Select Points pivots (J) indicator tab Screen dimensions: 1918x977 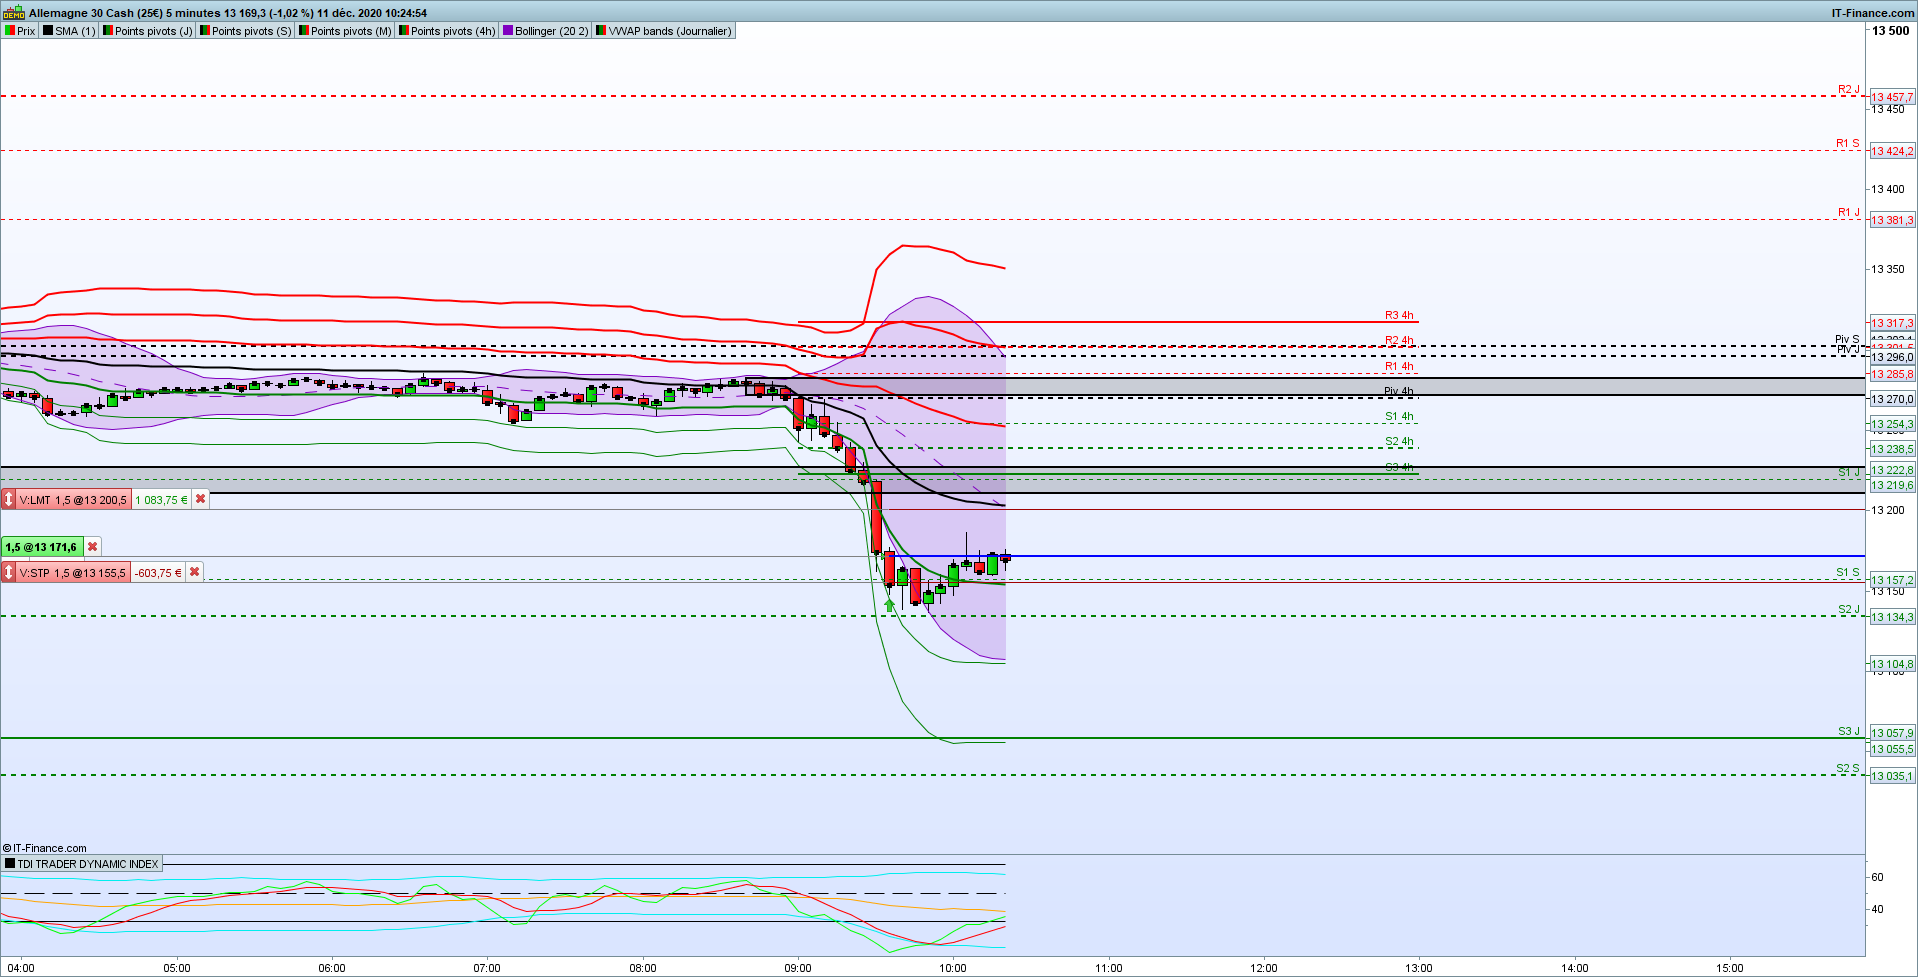pyautogui.click(x=147, y=31)
